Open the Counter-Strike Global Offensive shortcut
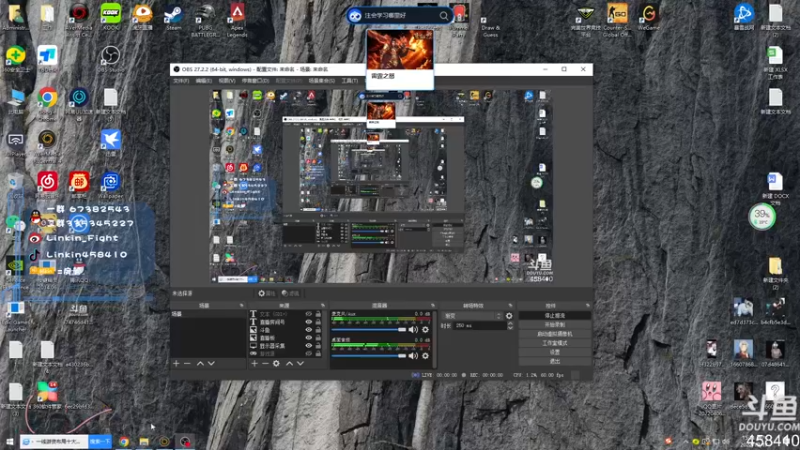 (617, 19)
